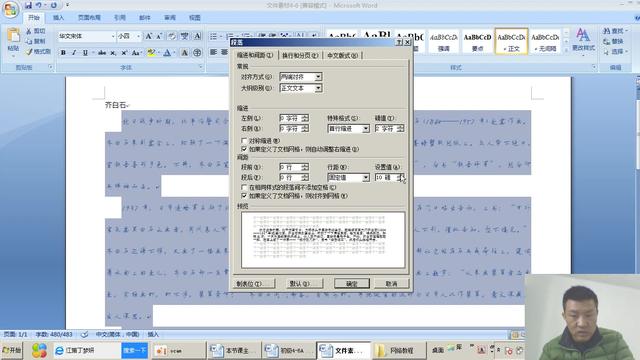Image resolution: width=640 pixels, height=360 pixels.
Task: Click 制表位 tabs button
Action: pos(254,284)
